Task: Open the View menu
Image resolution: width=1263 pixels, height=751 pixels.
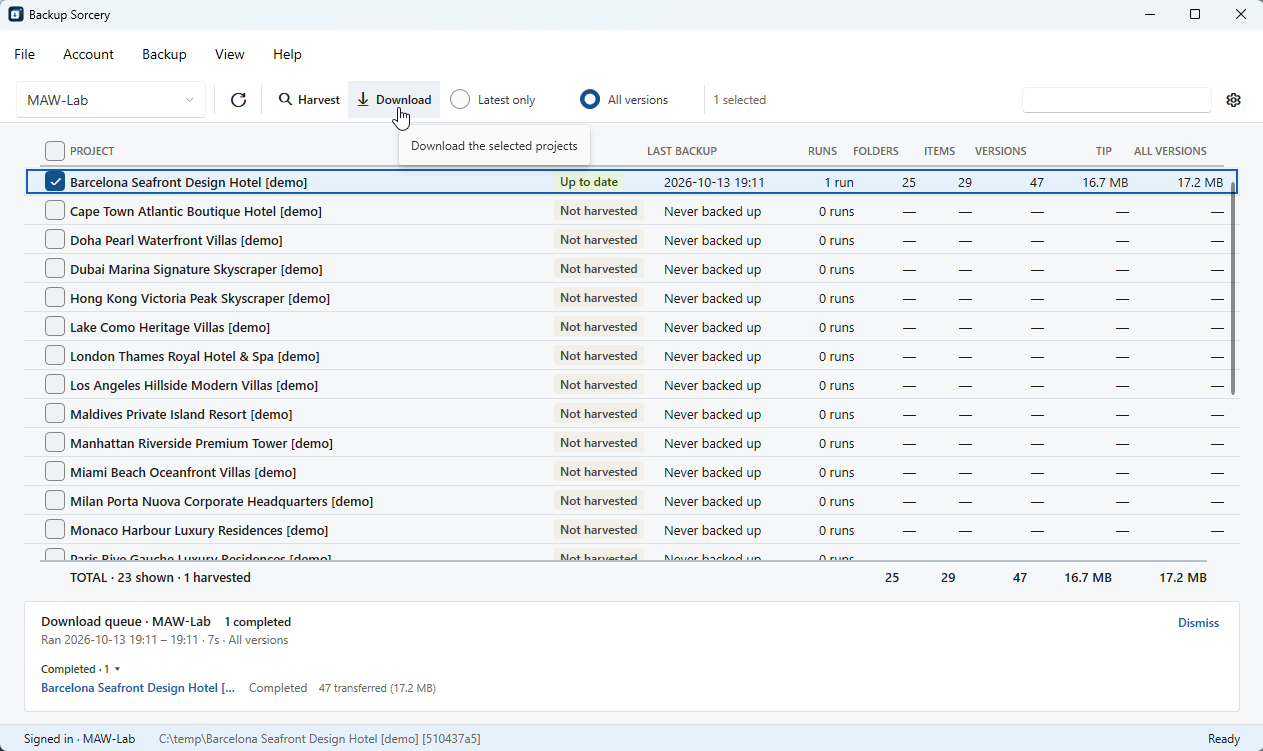Action: (x=229, y=54)
